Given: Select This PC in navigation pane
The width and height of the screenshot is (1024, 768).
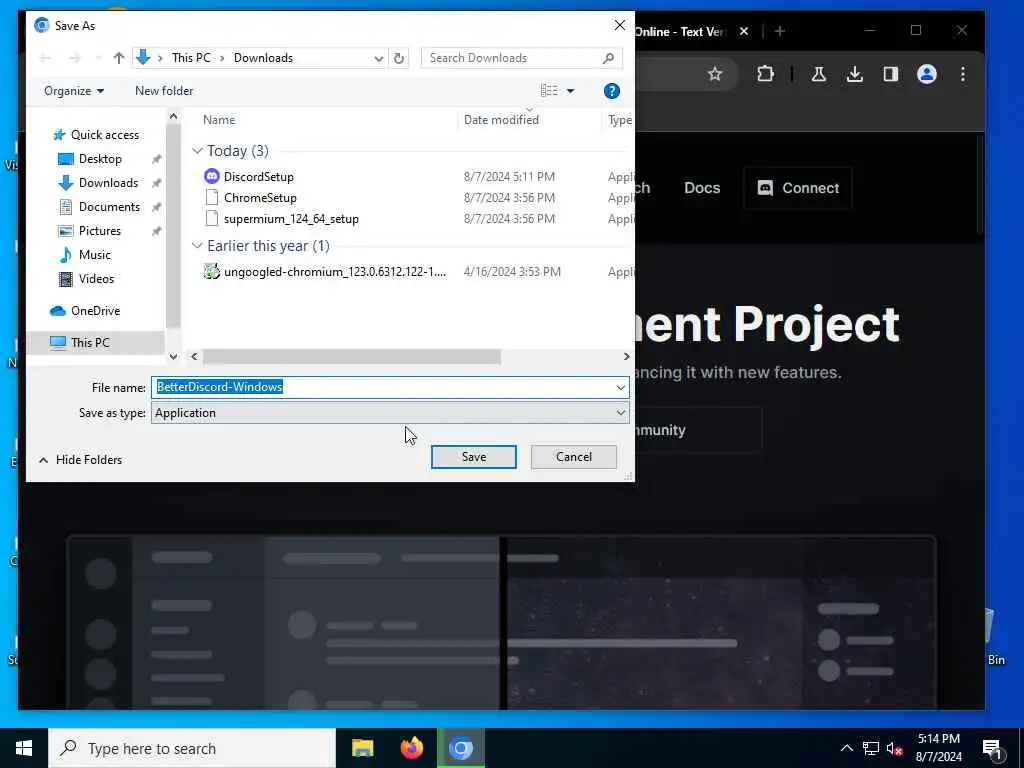Looking at the screenshot, I should click(x=95, y=342).
